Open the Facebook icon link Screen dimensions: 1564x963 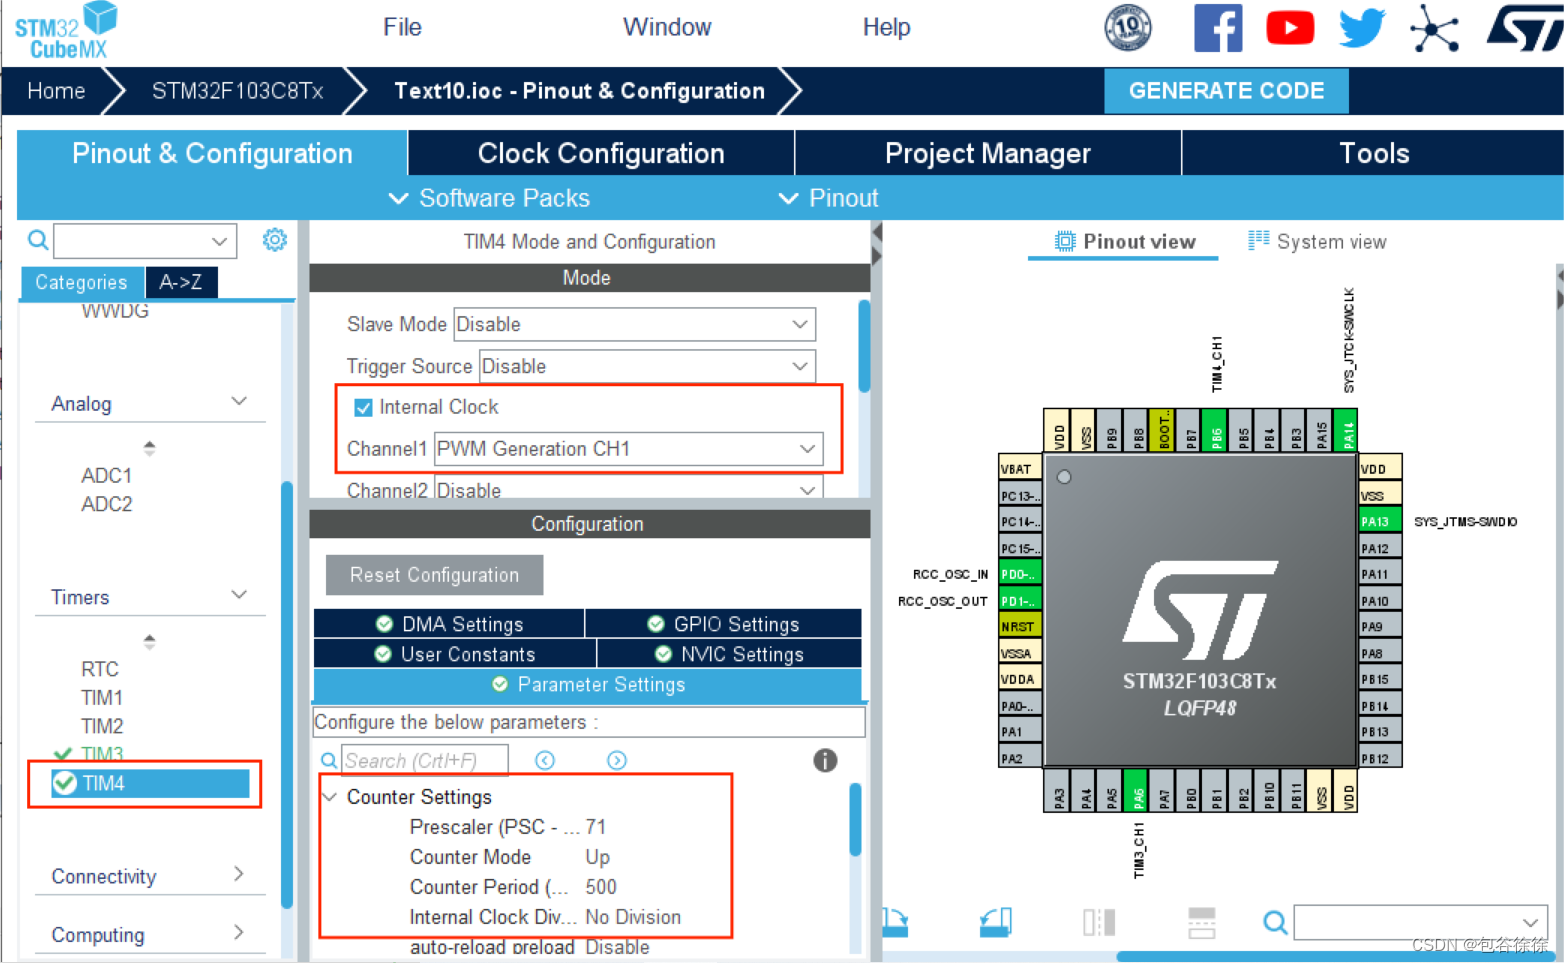click(x=1218, y=28)
